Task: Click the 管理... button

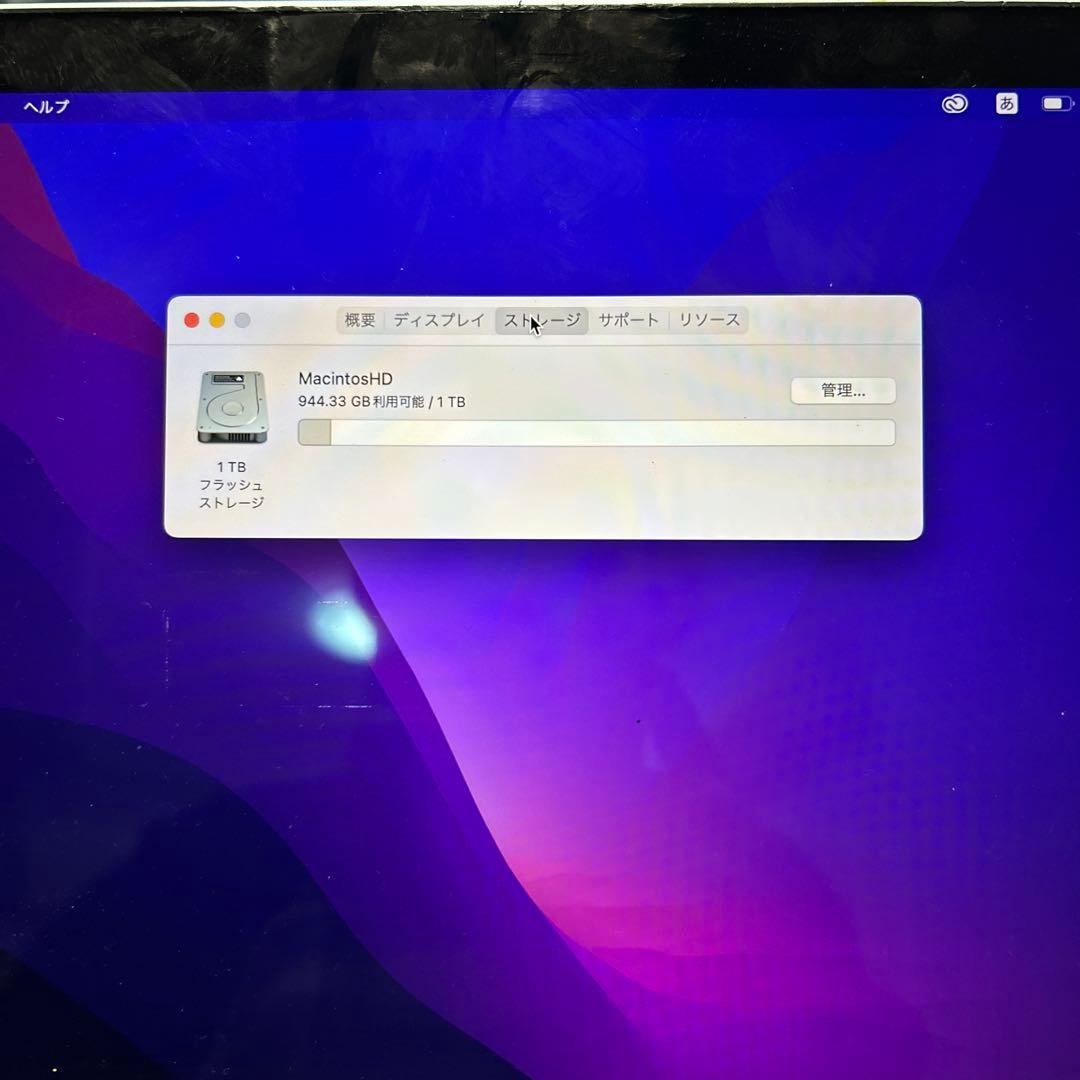Action: (843, 390)
